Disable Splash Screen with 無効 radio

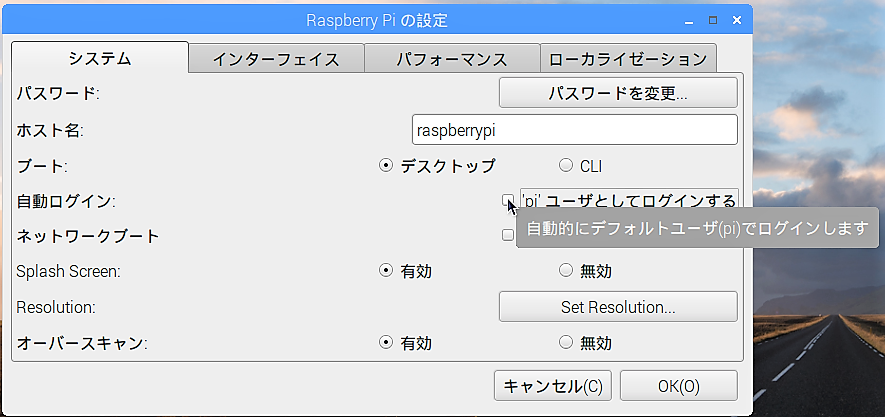click(x=566, y=271)
